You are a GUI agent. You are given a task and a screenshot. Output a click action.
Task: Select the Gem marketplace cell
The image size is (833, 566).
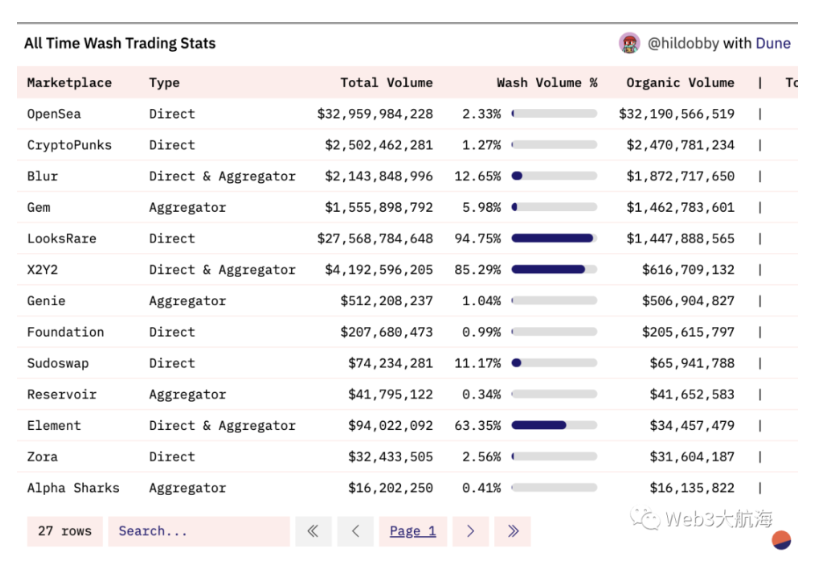(39, 207)
